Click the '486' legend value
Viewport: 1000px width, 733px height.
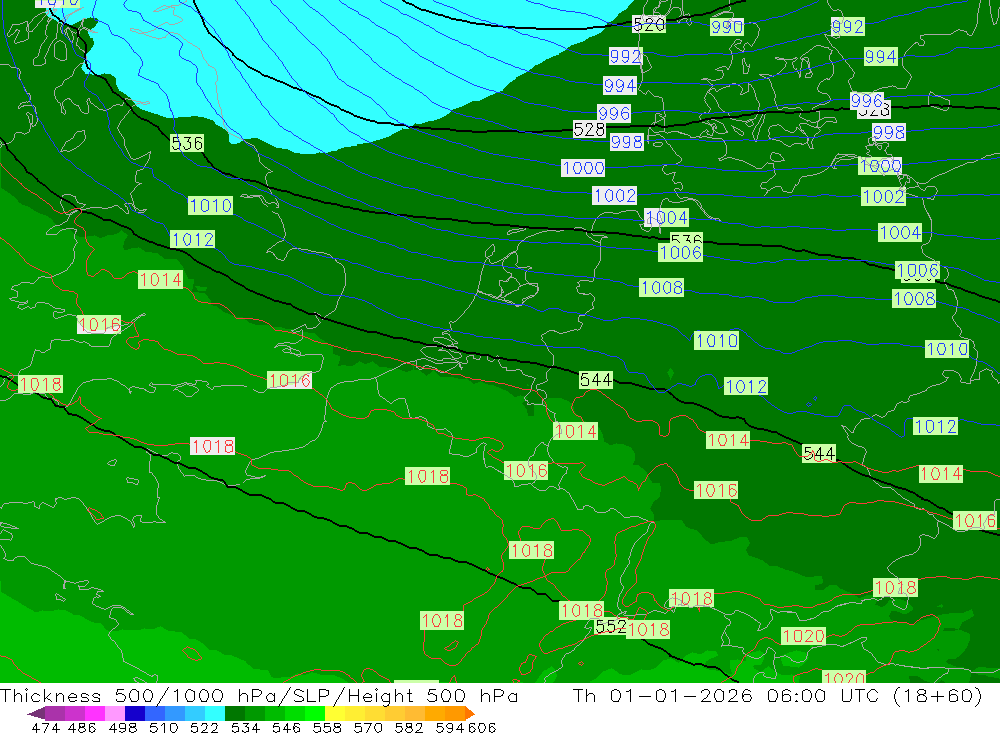pos(82,727)
